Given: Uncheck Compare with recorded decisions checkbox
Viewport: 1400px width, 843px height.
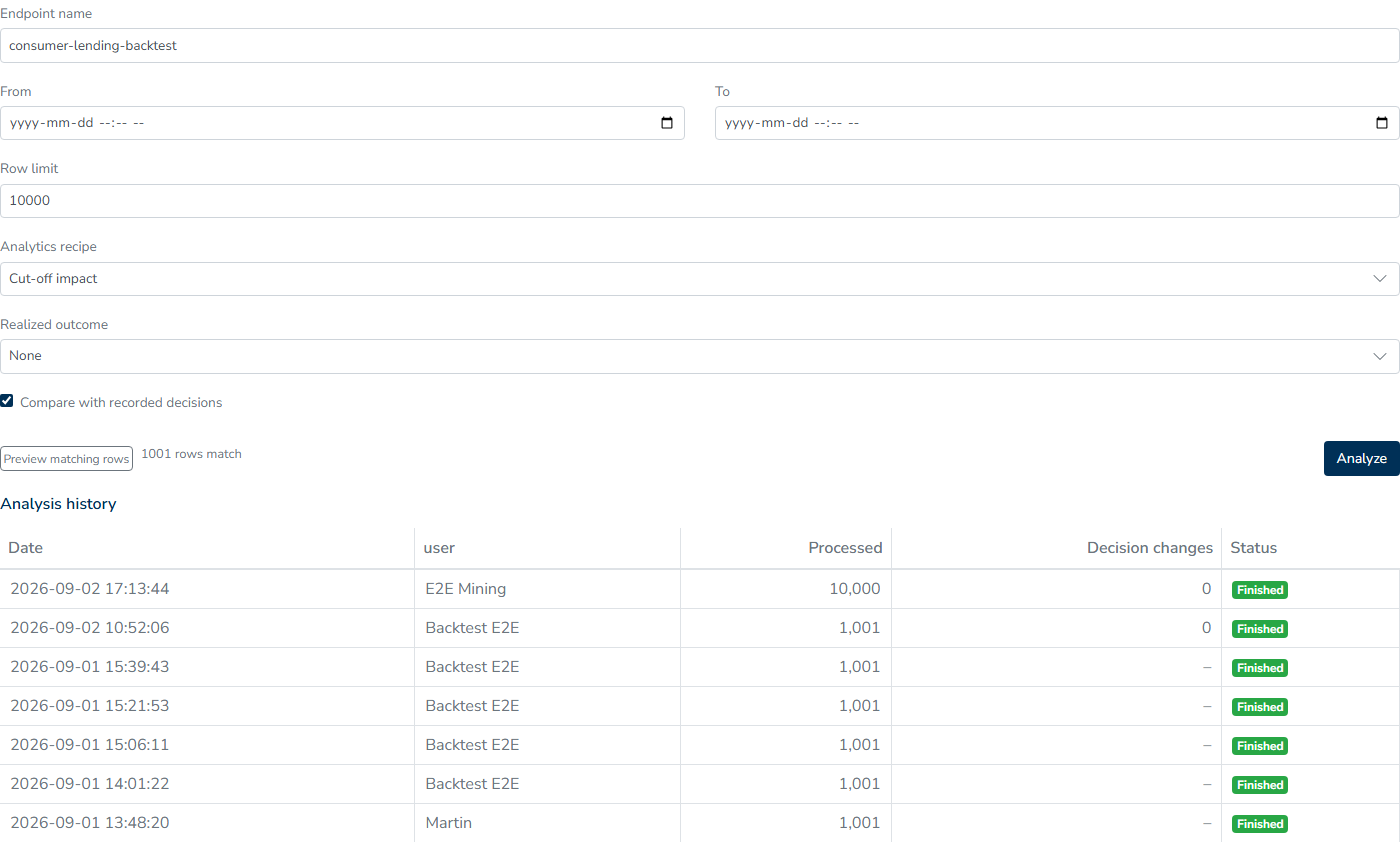Looking at the screenshot, I should coord(7,401).
